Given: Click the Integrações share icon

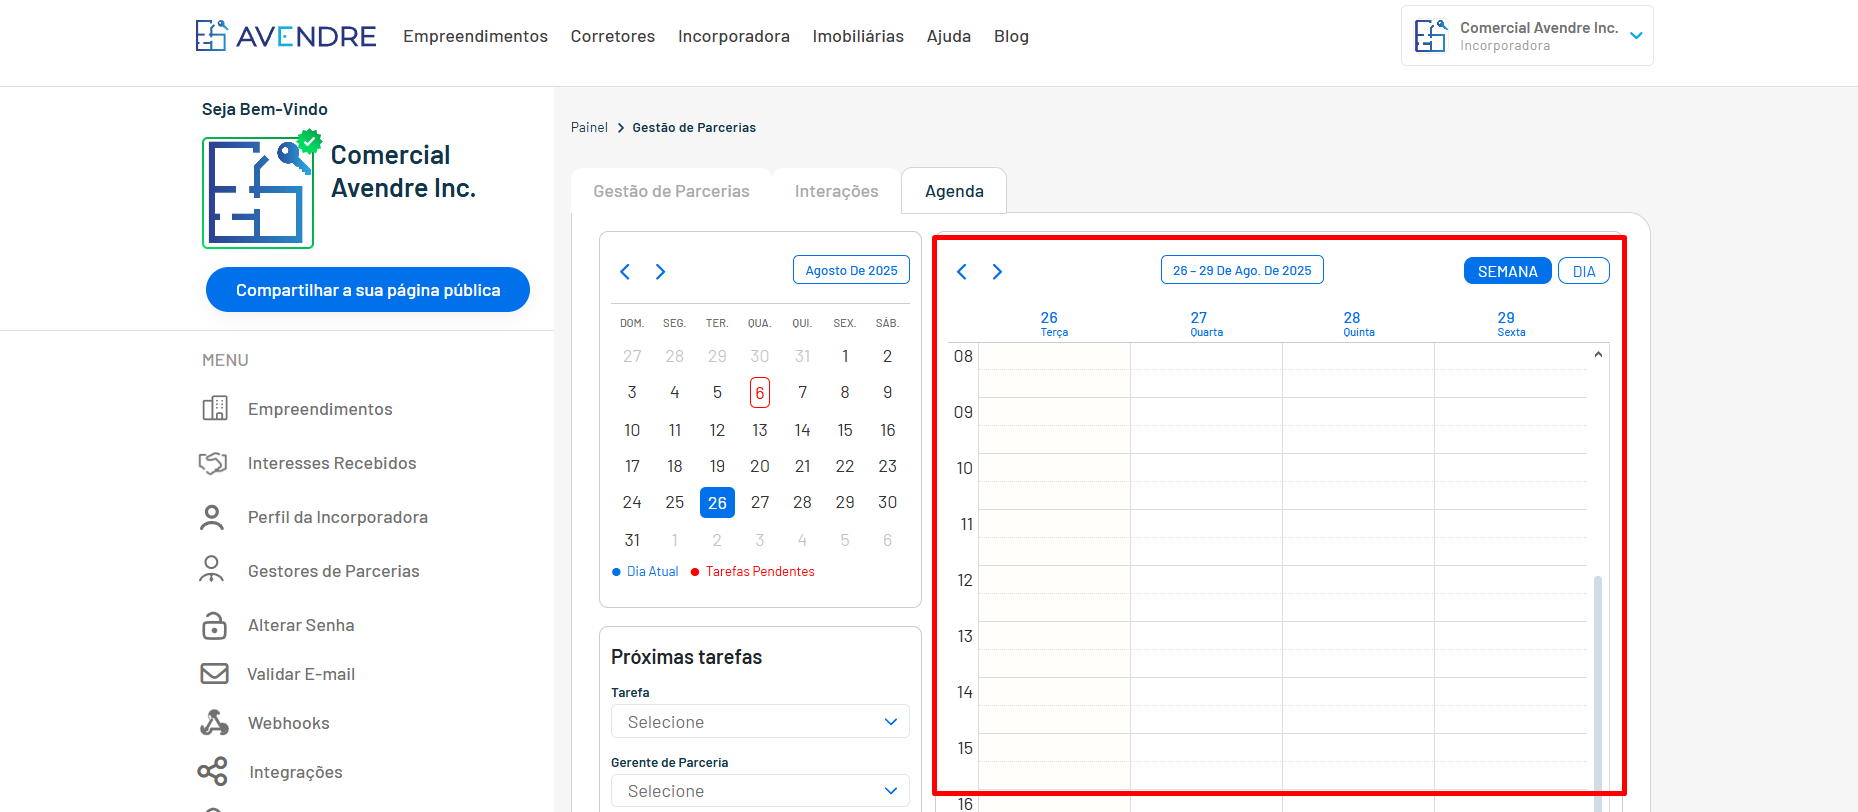Looking at the screenshot, I should coord(213,771).
